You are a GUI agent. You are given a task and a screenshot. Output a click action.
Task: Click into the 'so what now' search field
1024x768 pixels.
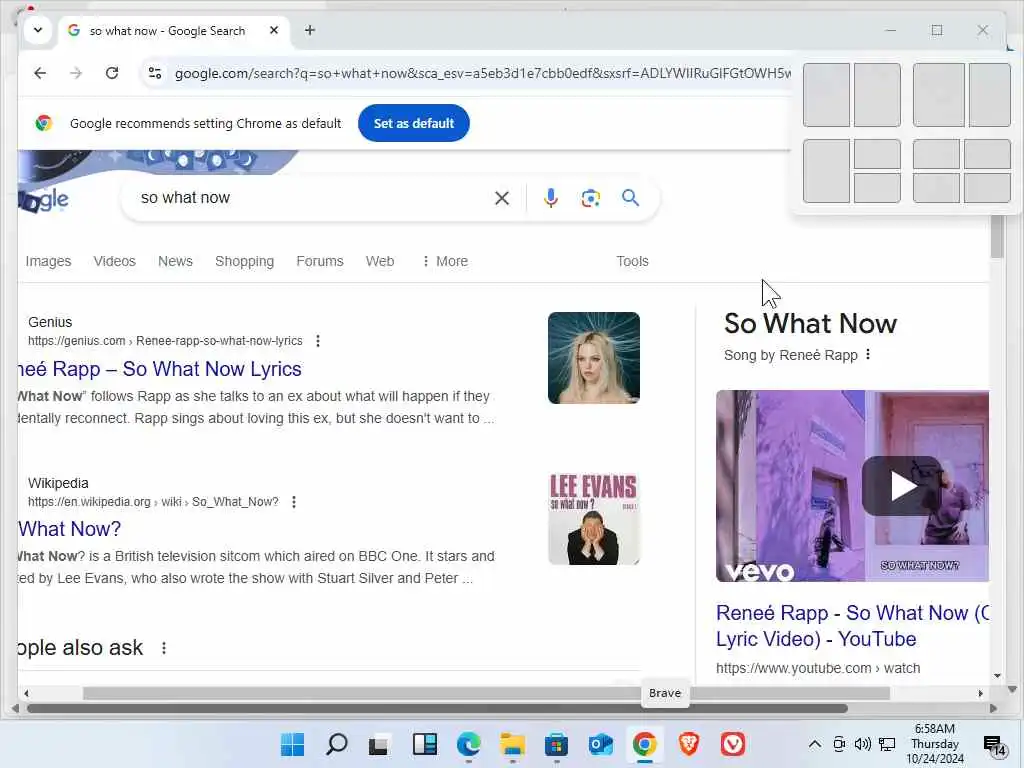pos(307,198)
